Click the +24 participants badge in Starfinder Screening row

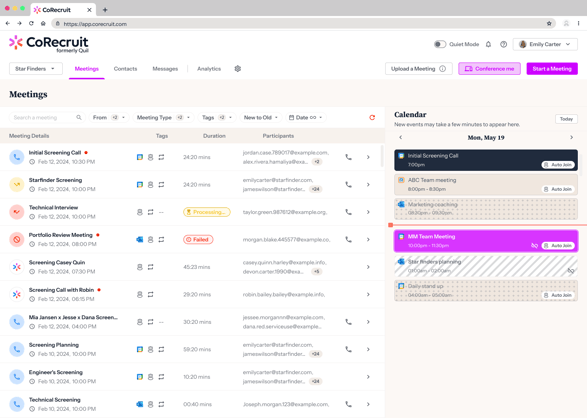pyautogui.click(x=316, y=189)
